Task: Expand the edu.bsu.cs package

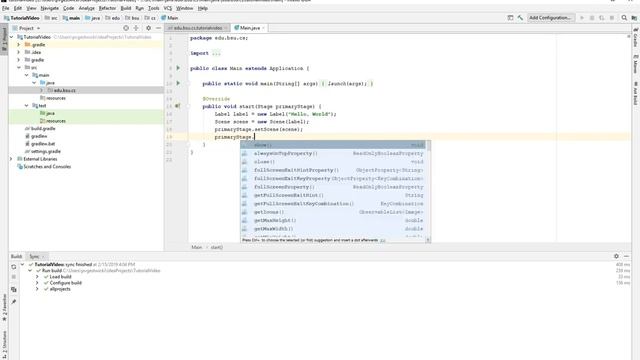Action: pos(42,90)
